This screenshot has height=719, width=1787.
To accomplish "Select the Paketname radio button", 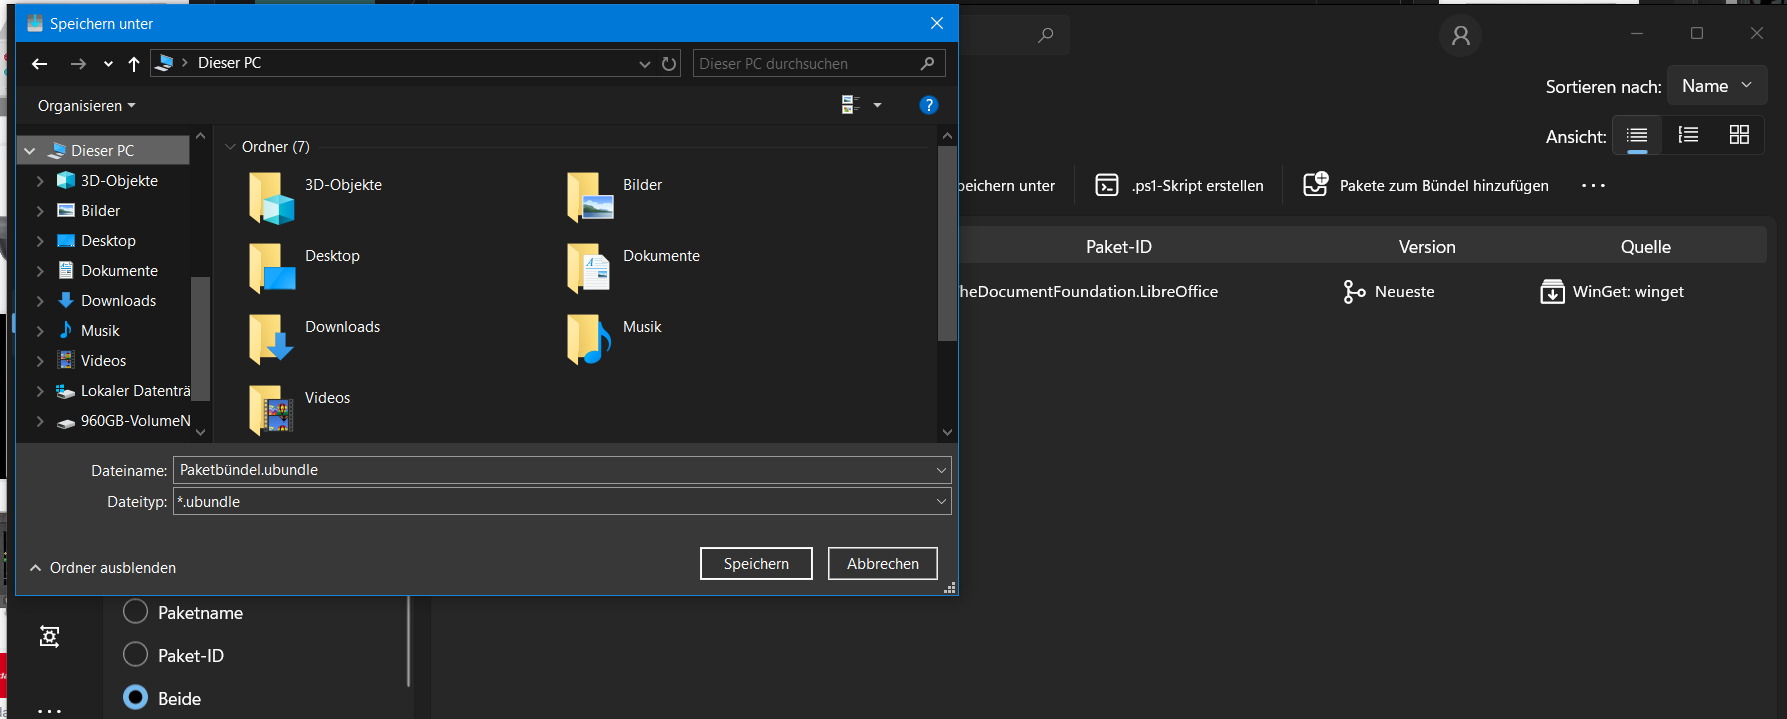I will point(135,612).
